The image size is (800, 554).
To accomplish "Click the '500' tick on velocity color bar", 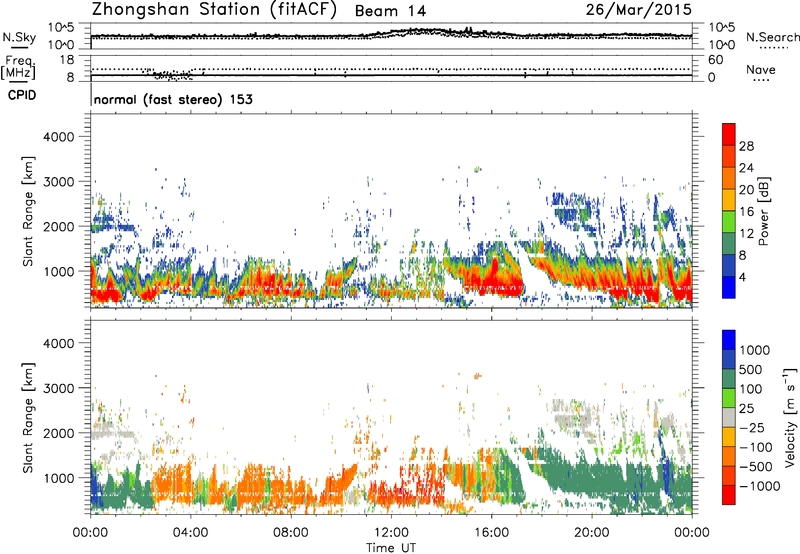I will (750, 369).
